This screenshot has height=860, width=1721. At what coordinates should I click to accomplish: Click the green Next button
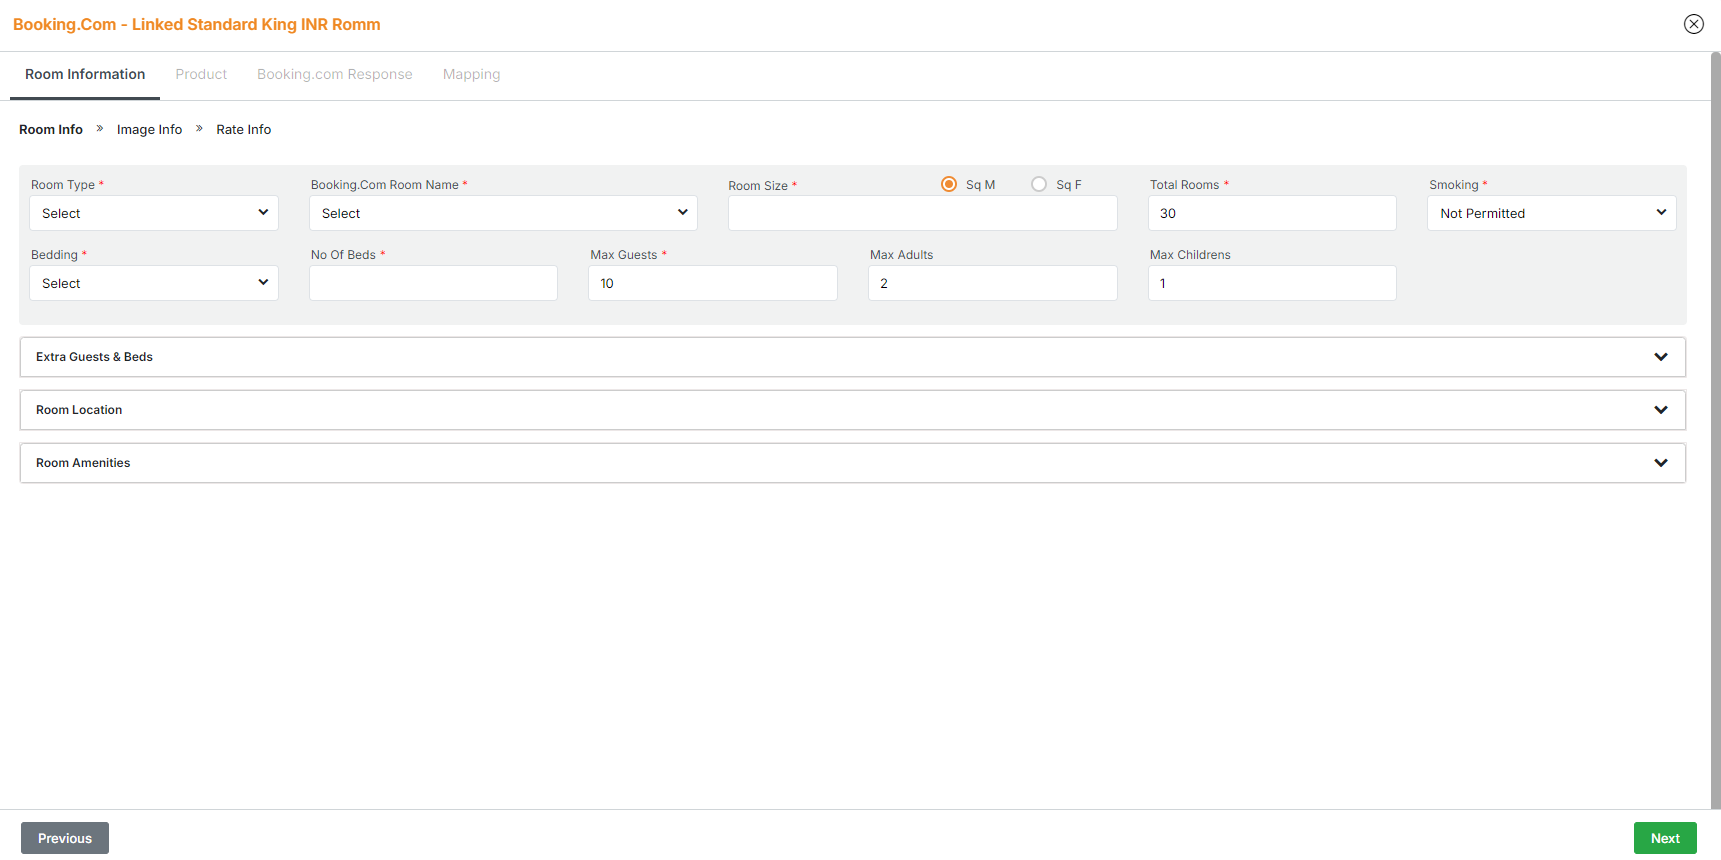coord(1664,838)
